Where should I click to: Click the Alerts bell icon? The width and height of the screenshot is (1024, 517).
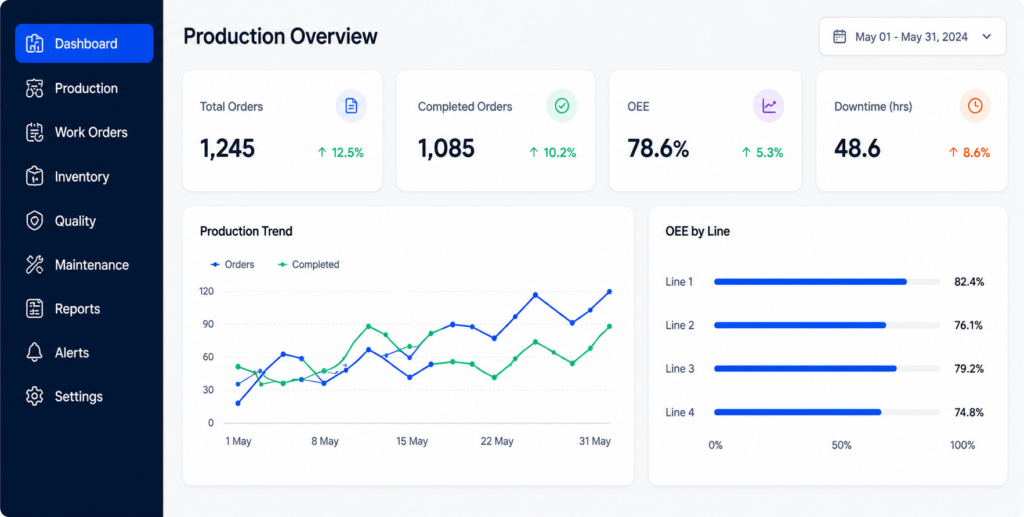(x=35, y=352)
